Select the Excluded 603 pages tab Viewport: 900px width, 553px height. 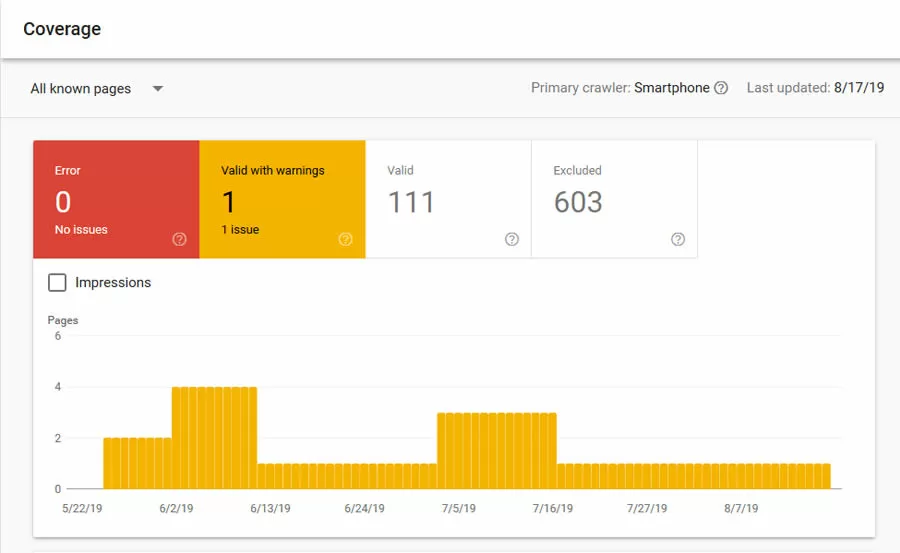(613, 200)
